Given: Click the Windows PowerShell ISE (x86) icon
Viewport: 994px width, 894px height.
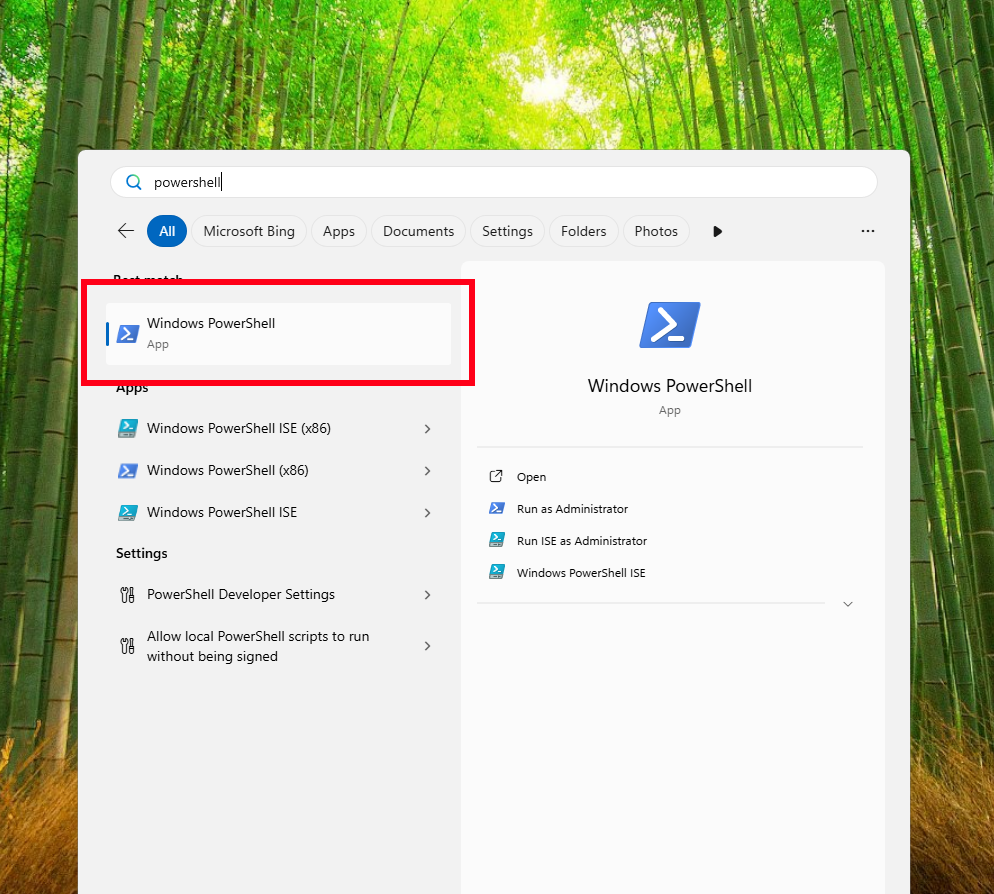Looking at the screenshot, I should tap(128, 428).
